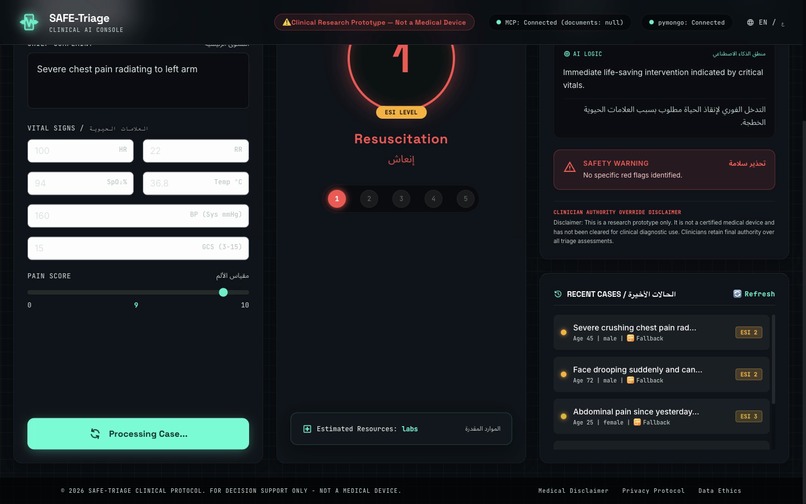Click the Refresh button in Recent Cases
The height and width of the screenshot is (504, 806).
pyautogui.click(x=754, y=294)
